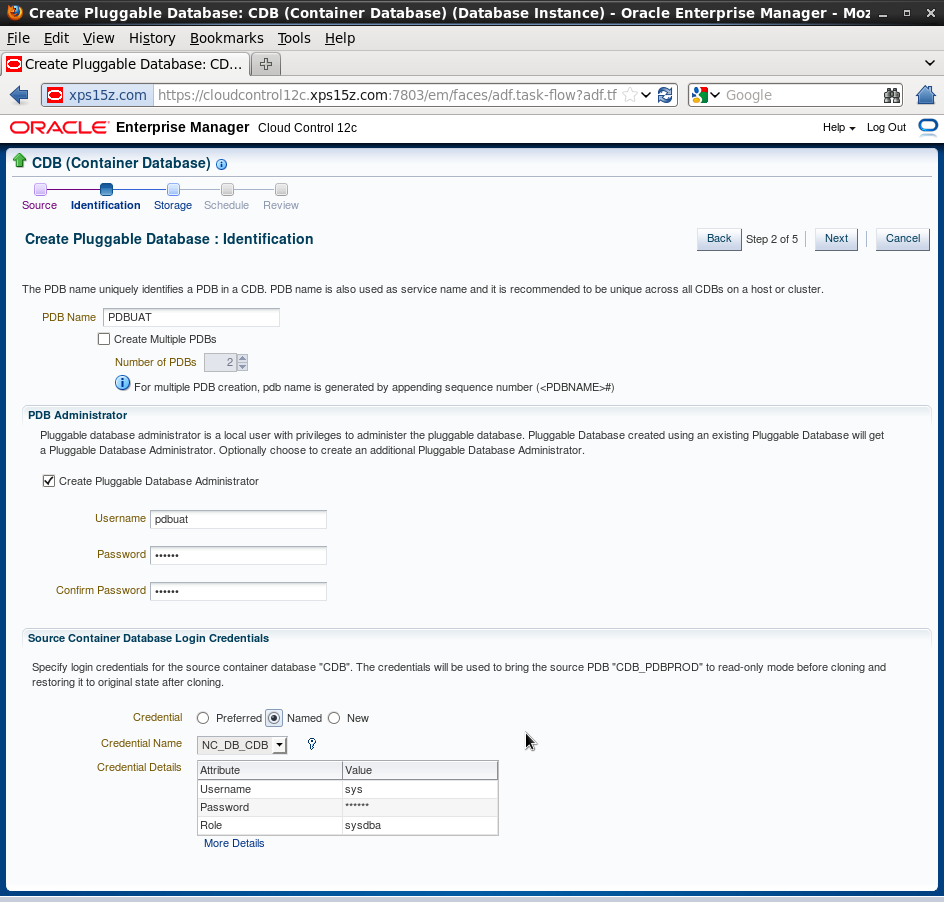Click the Storage train step marker
The image size is (944, 902).
click(173, 190)
